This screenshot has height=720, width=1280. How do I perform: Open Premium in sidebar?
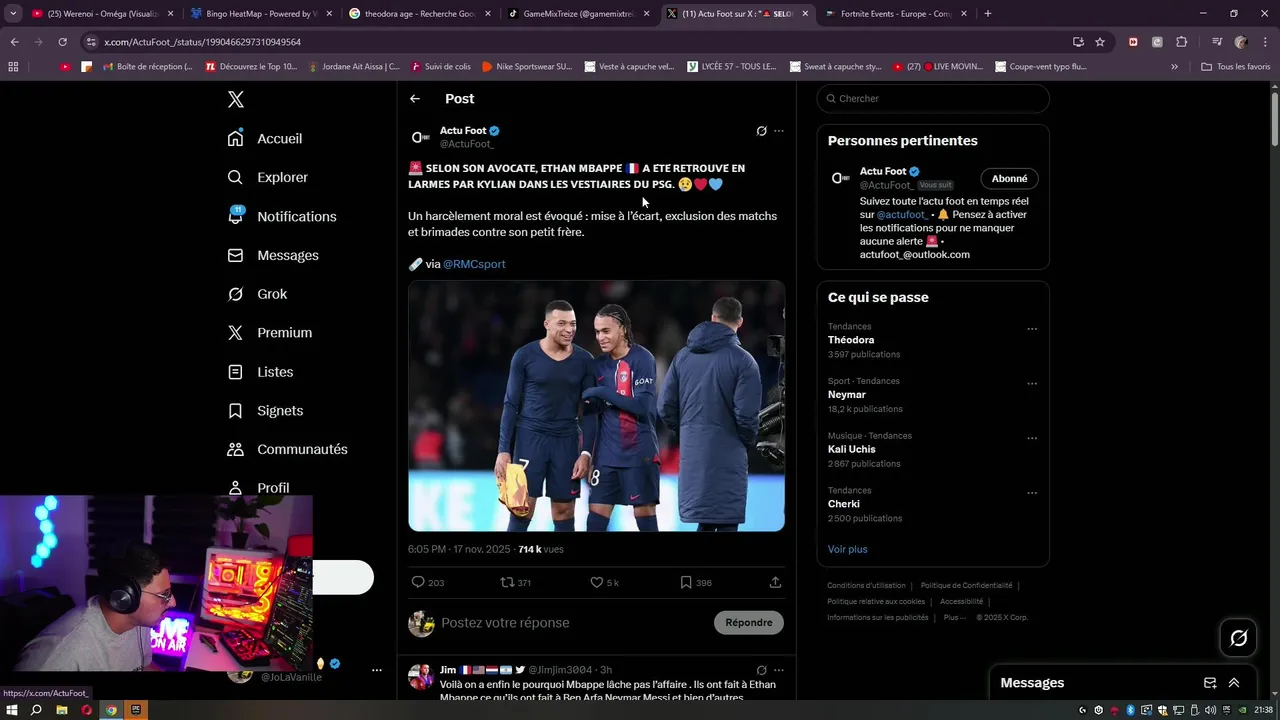coord(270,332)
